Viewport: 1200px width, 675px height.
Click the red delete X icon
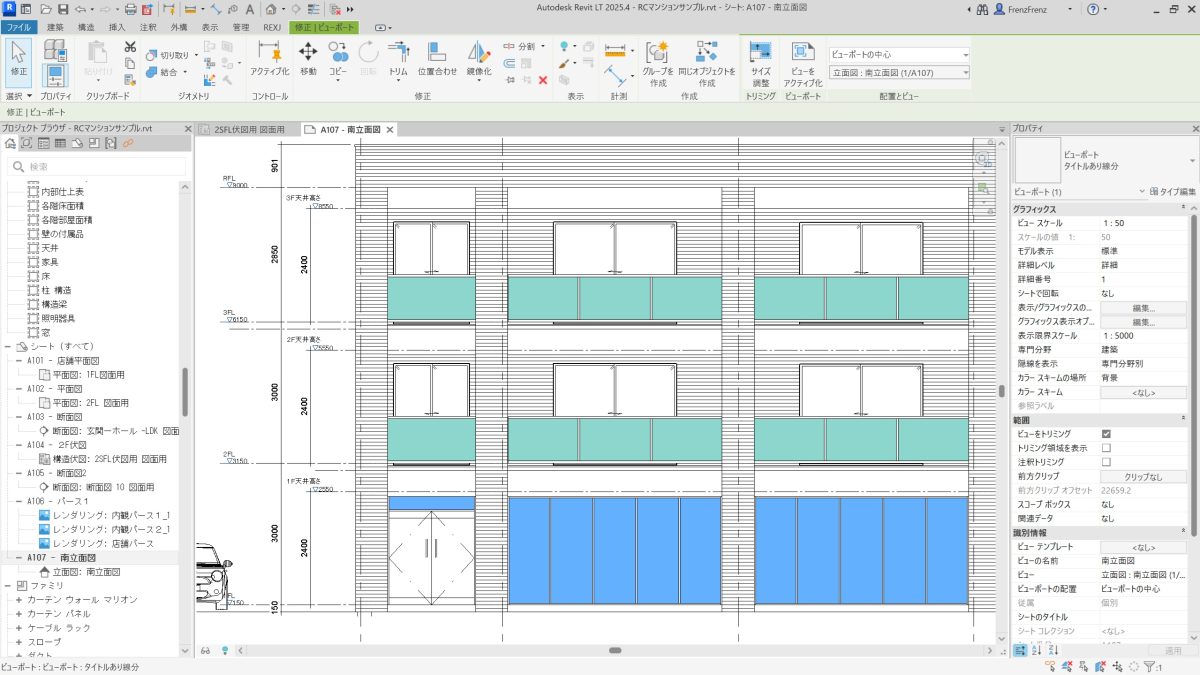pyautogui.click(x=543, y=80)
